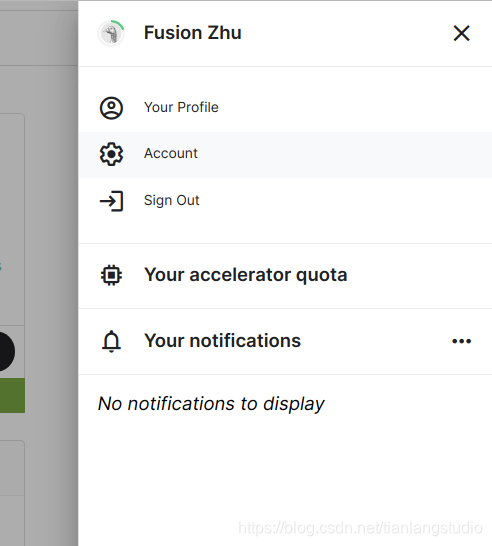
Task: Click the chip icon for accelerator quota
Action: [111, 275]
